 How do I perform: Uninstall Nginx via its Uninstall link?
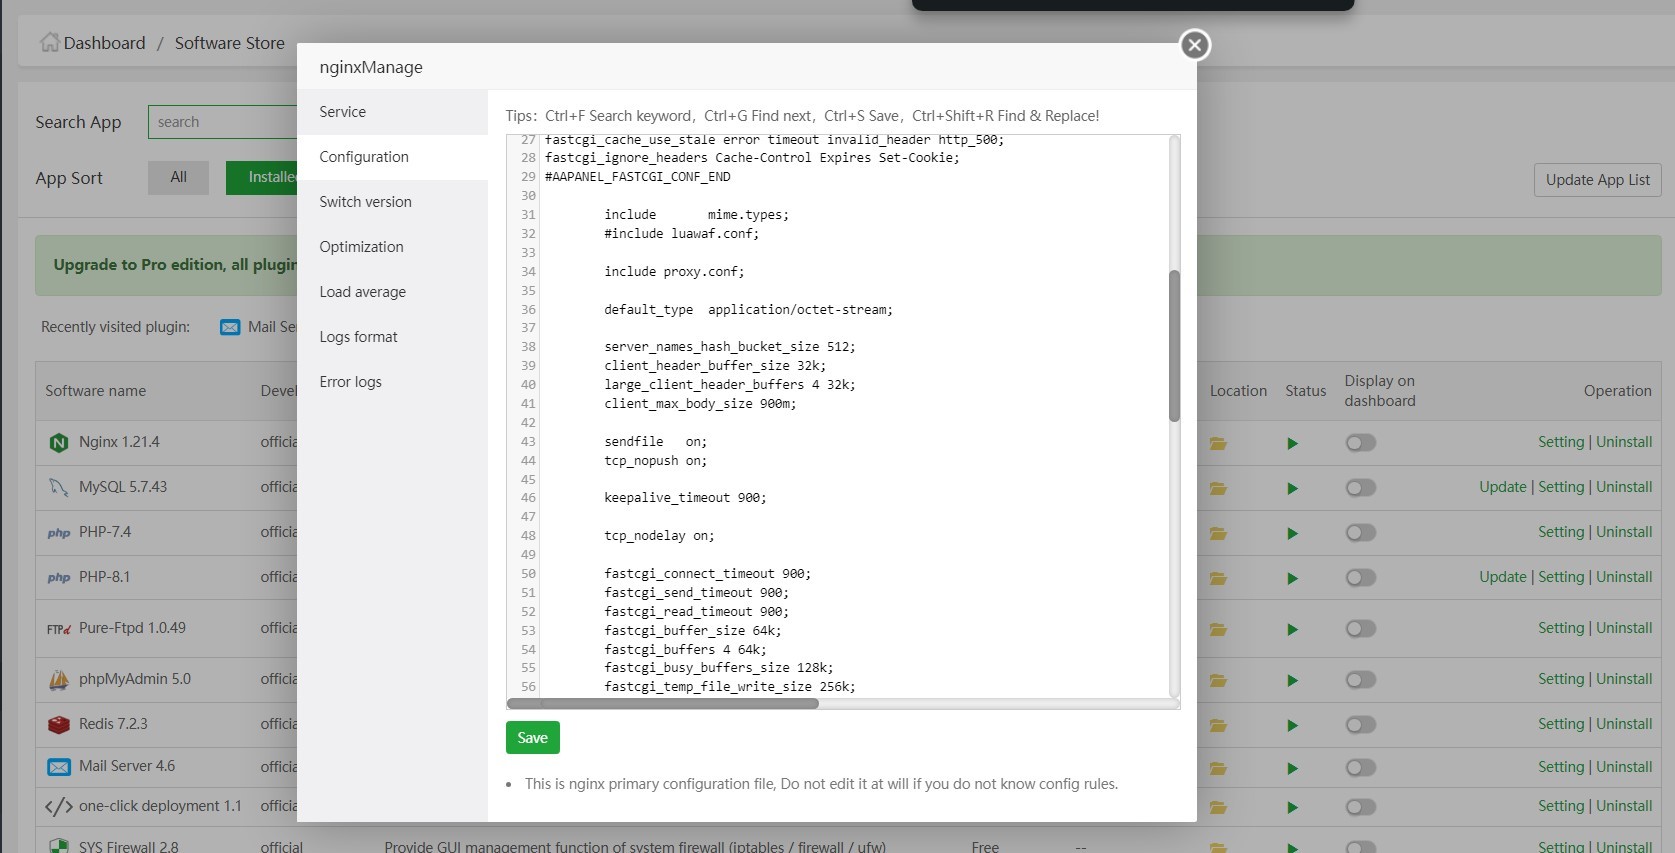(1624, 442)
